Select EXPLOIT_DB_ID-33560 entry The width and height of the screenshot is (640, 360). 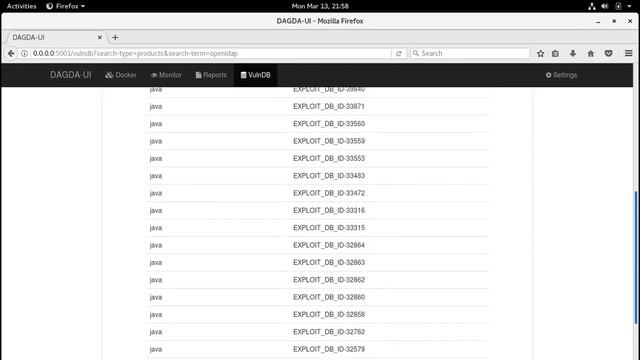tap(329, 124)
